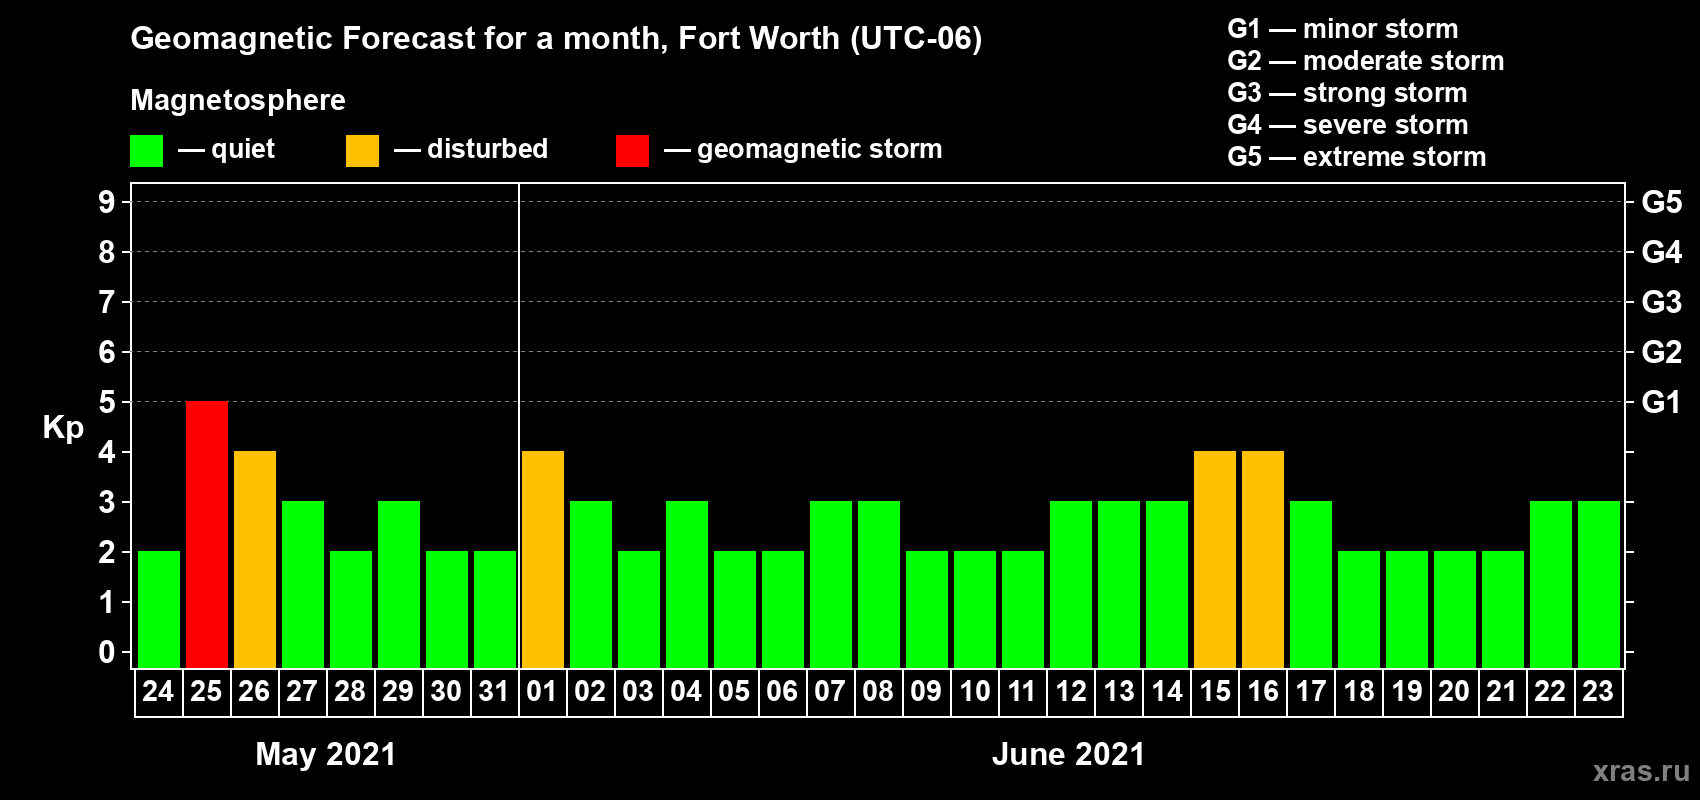1700x800 pixels.
Task: Click the 'G2 — moderate storm' legend text
Action: (x=1365, y=60)
